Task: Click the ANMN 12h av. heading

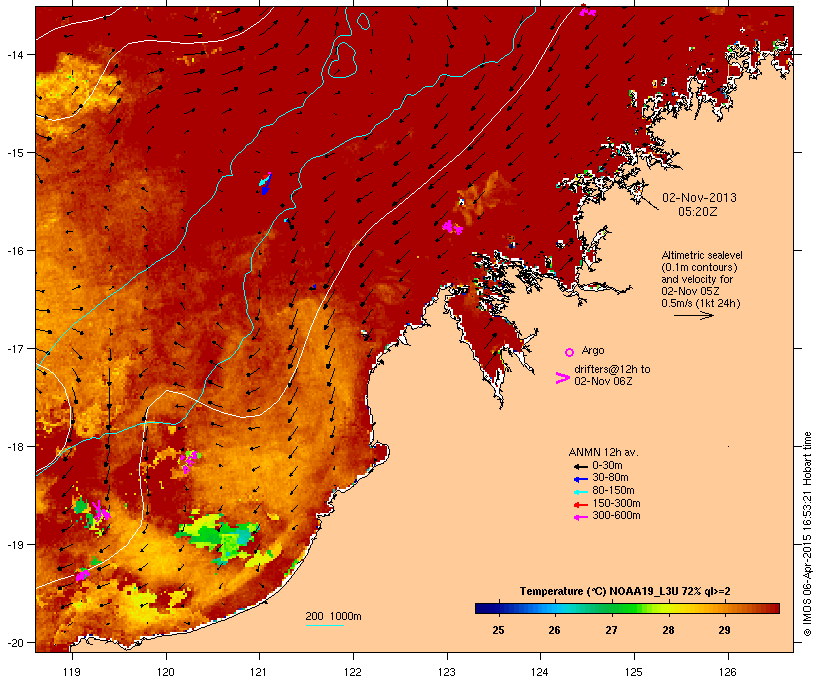Action: pos(603,452)
